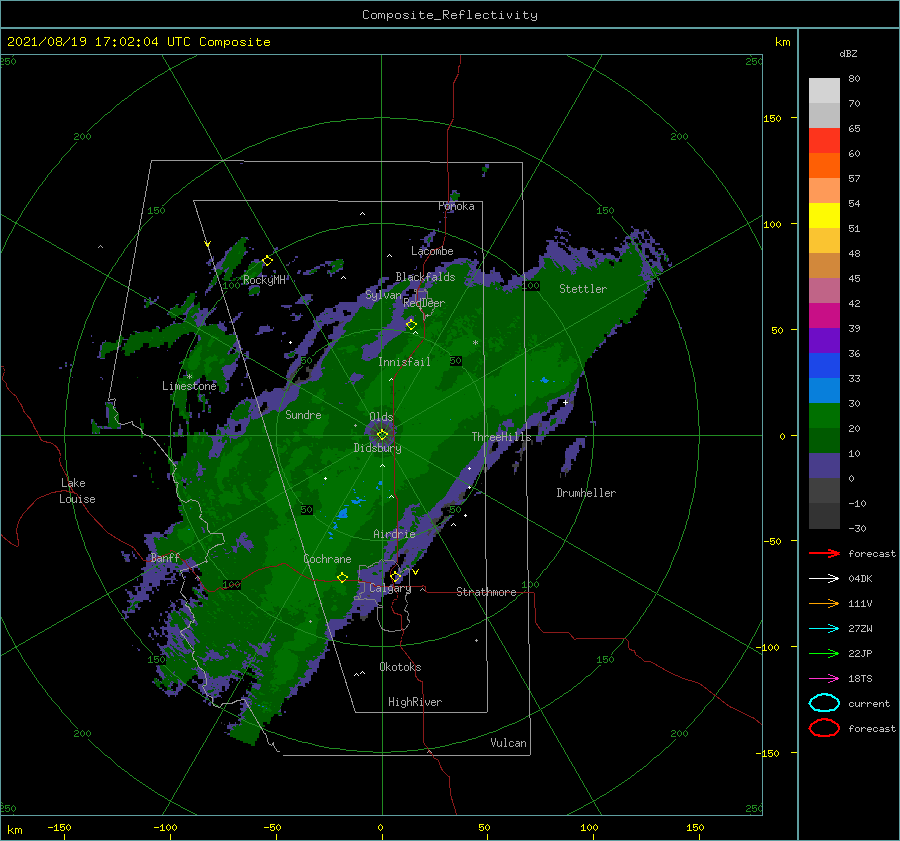900x841 pixels.
Task: Click the Cochrane town label
Action: [x=327, y=559]
